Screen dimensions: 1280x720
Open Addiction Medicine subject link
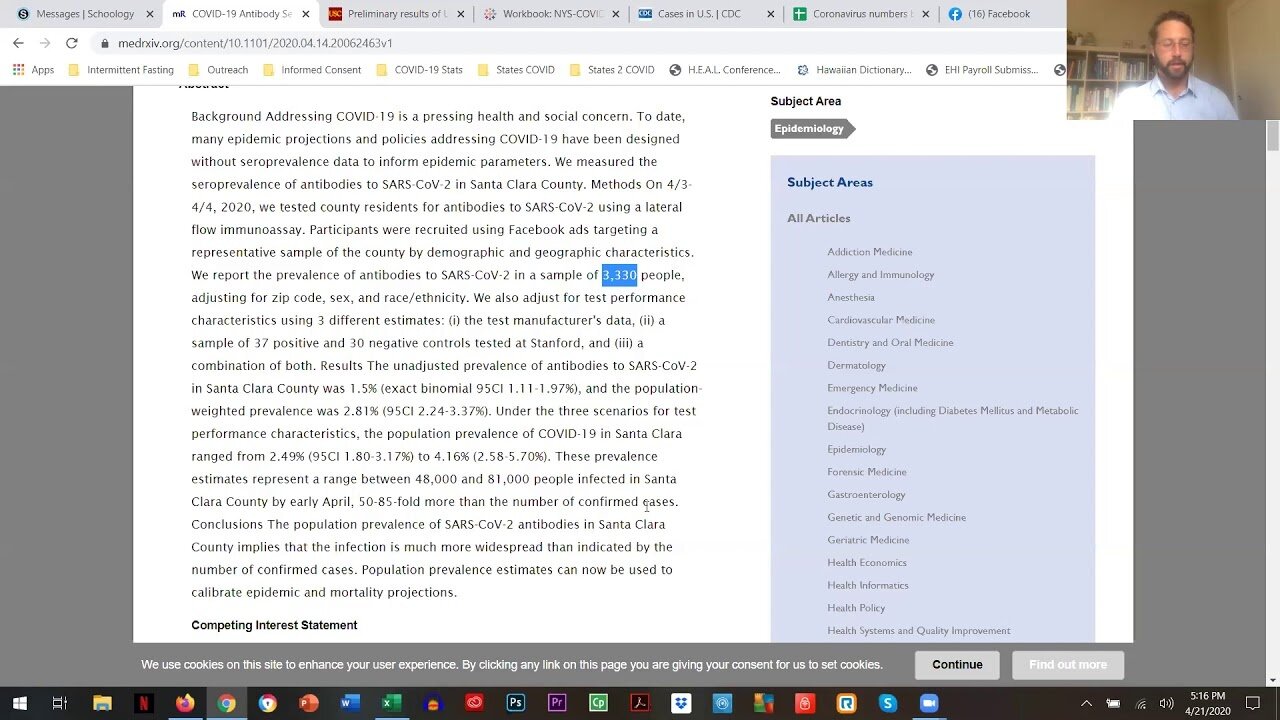point(869,252)
